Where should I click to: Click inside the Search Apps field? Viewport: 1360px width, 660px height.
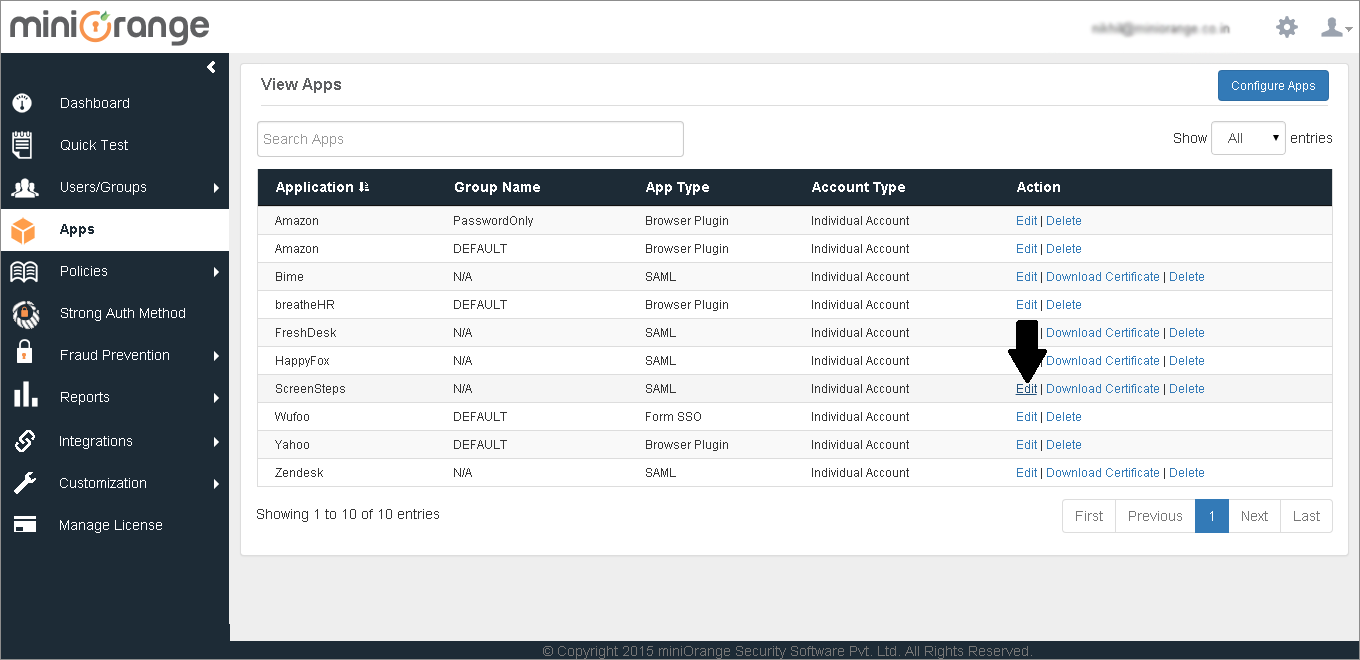click(x=470, y=139)
